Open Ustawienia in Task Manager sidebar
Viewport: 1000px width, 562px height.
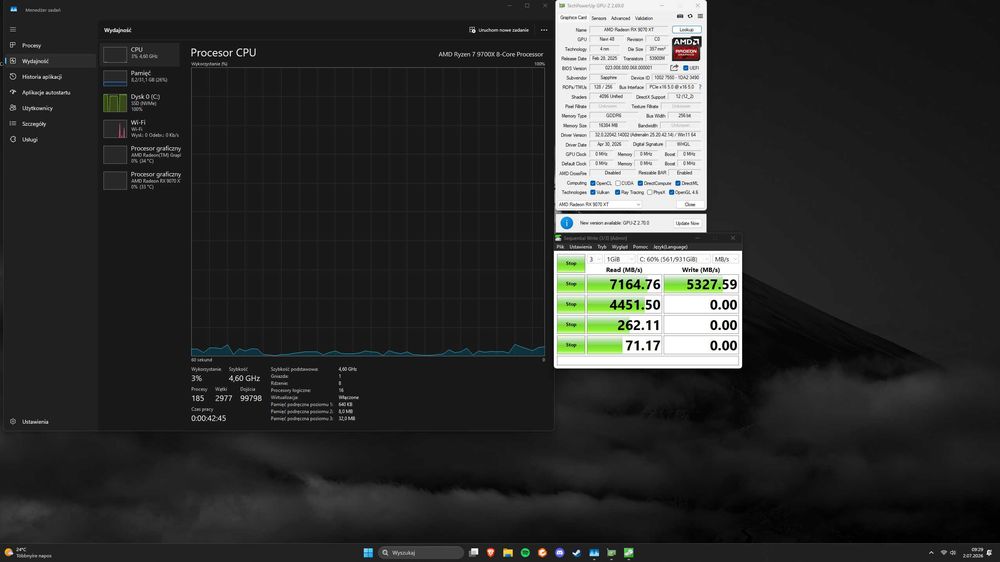49,422
